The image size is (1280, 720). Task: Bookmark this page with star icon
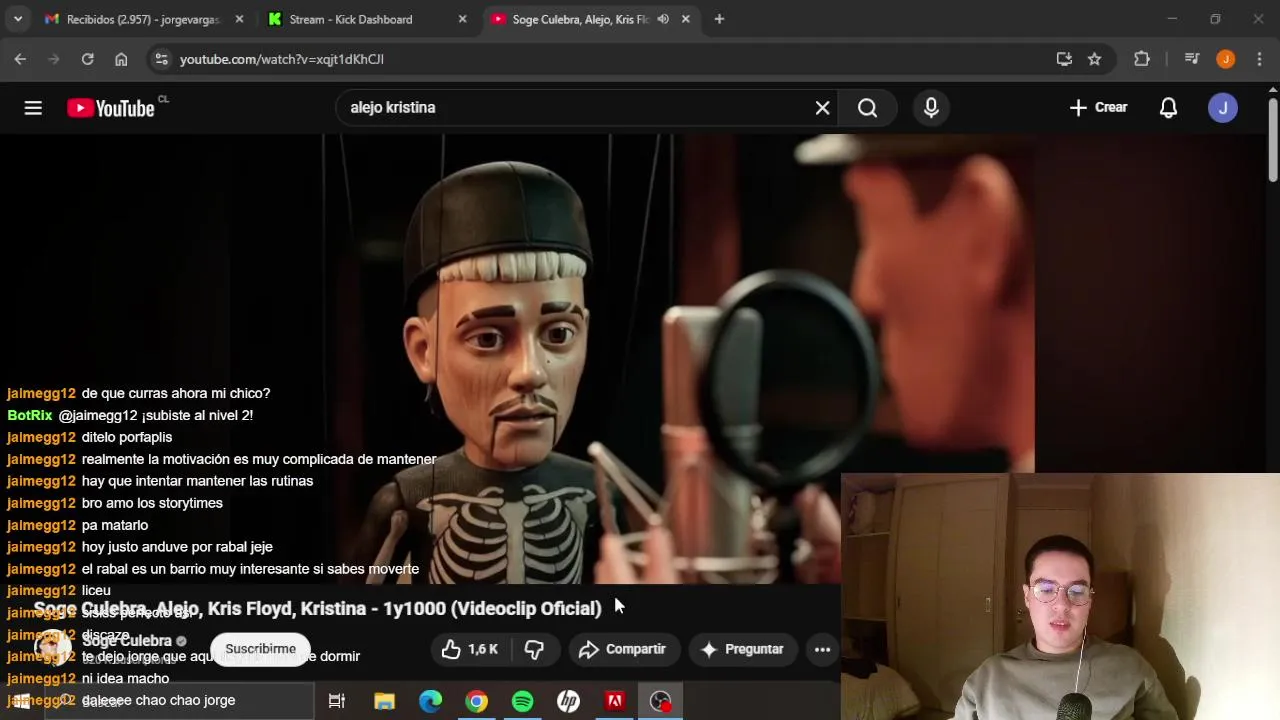(1094, 59)
